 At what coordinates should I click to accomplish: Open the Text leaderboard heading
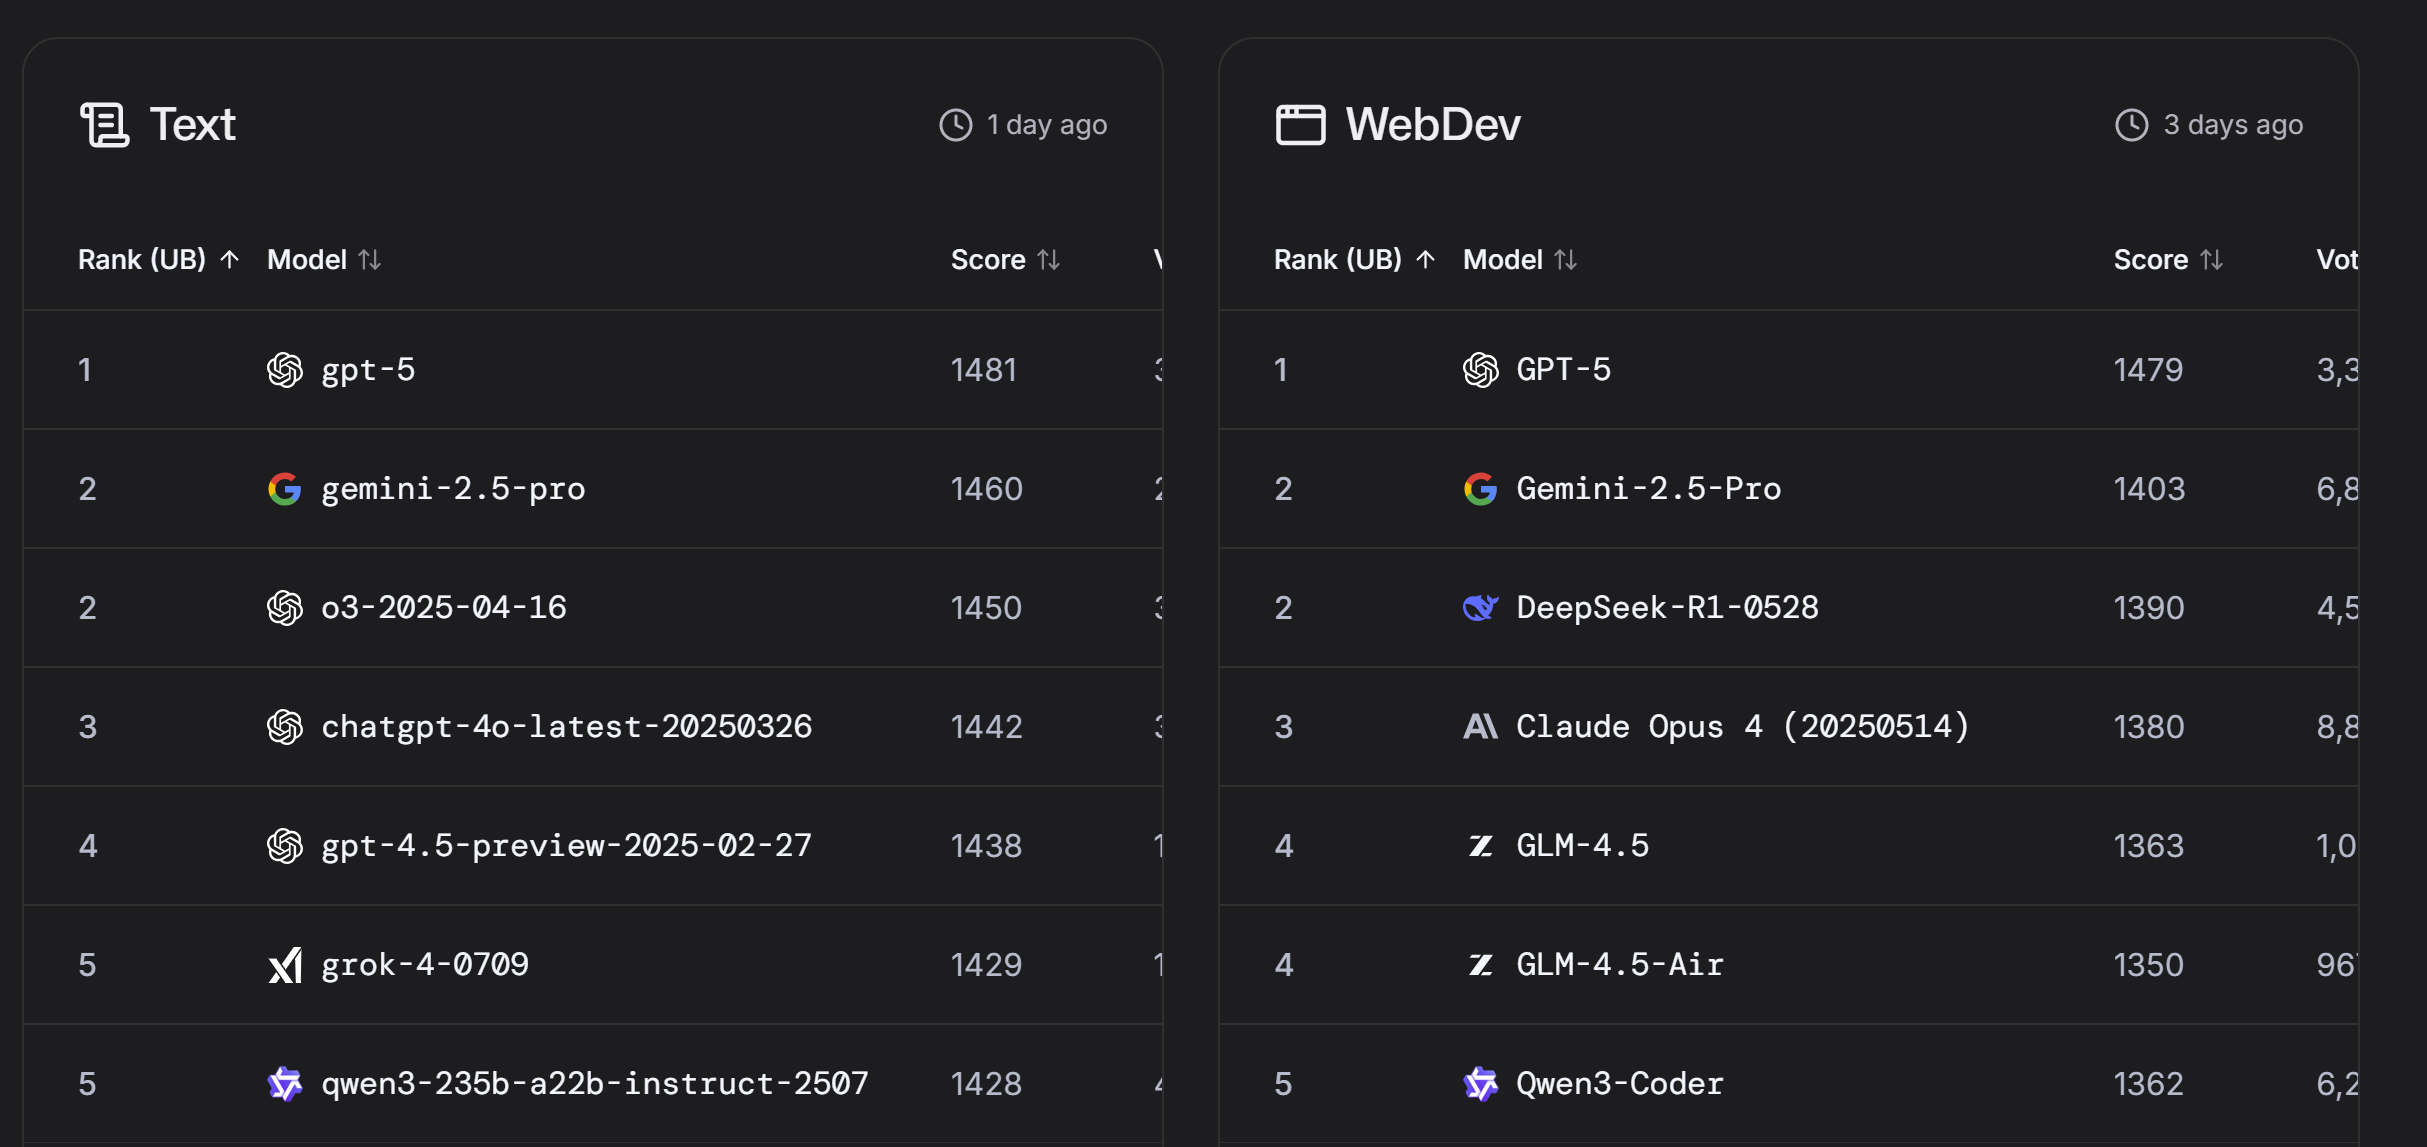point(192,125)
